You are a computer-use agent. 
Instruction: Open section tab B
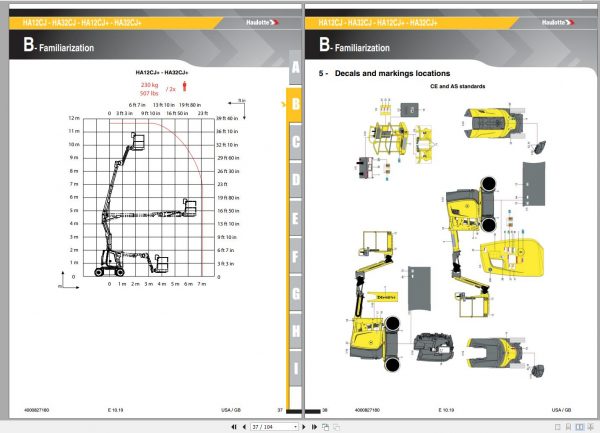coord(295,104)
